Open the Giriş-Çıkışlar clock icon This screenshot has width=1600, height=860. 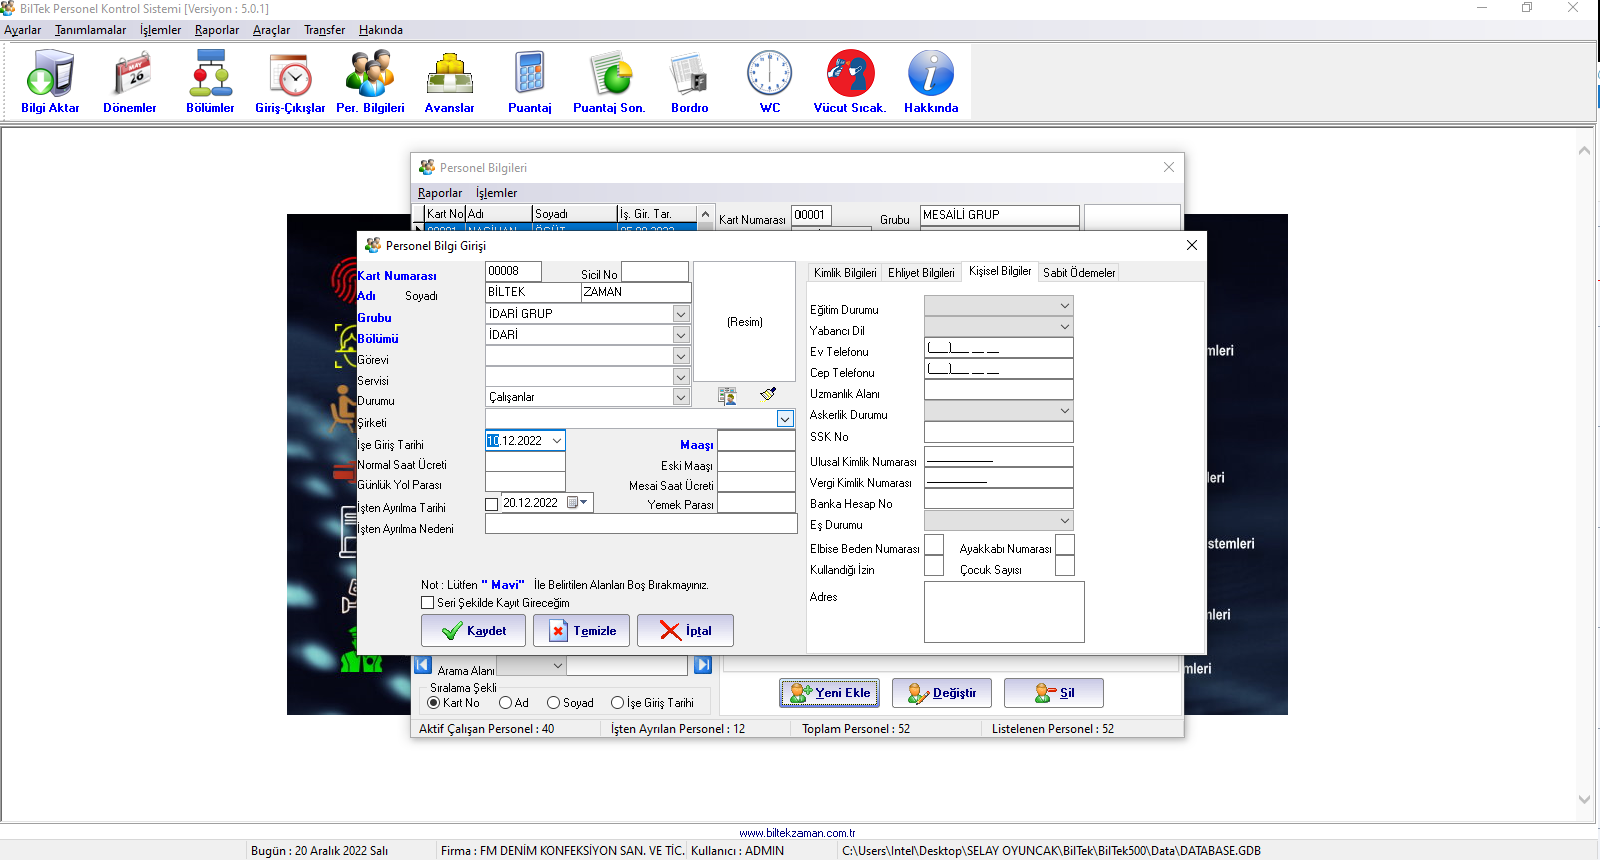[x=290, y=82]
